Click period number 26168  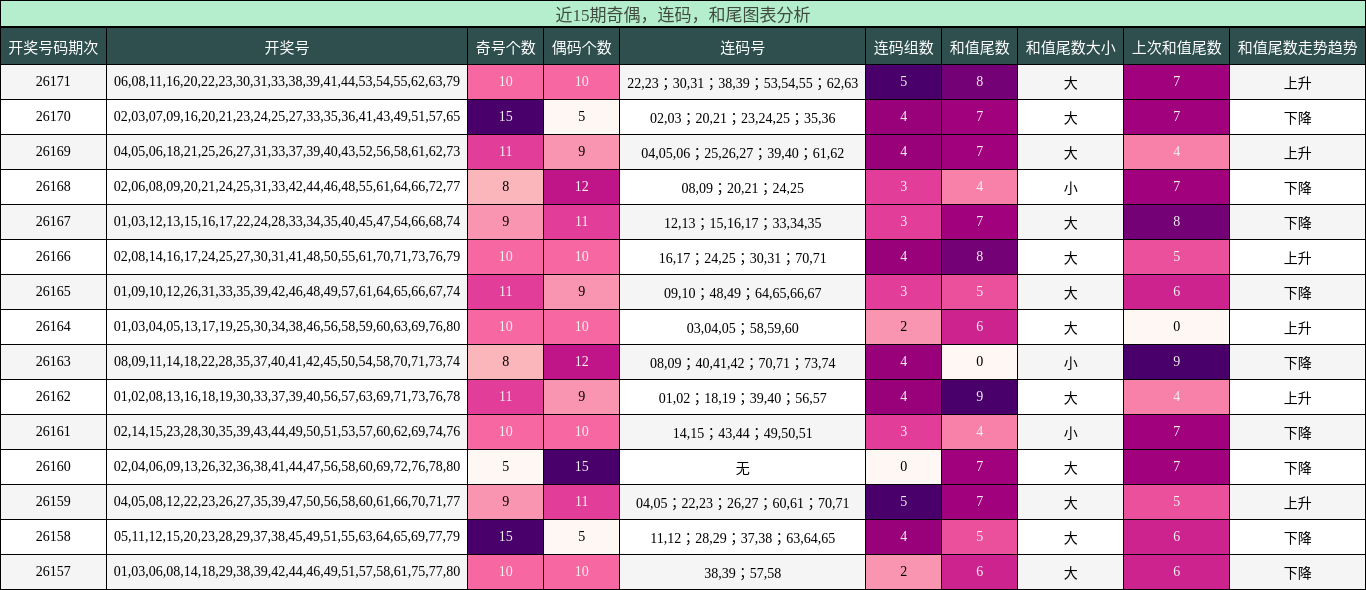click(x=53, y=186)
